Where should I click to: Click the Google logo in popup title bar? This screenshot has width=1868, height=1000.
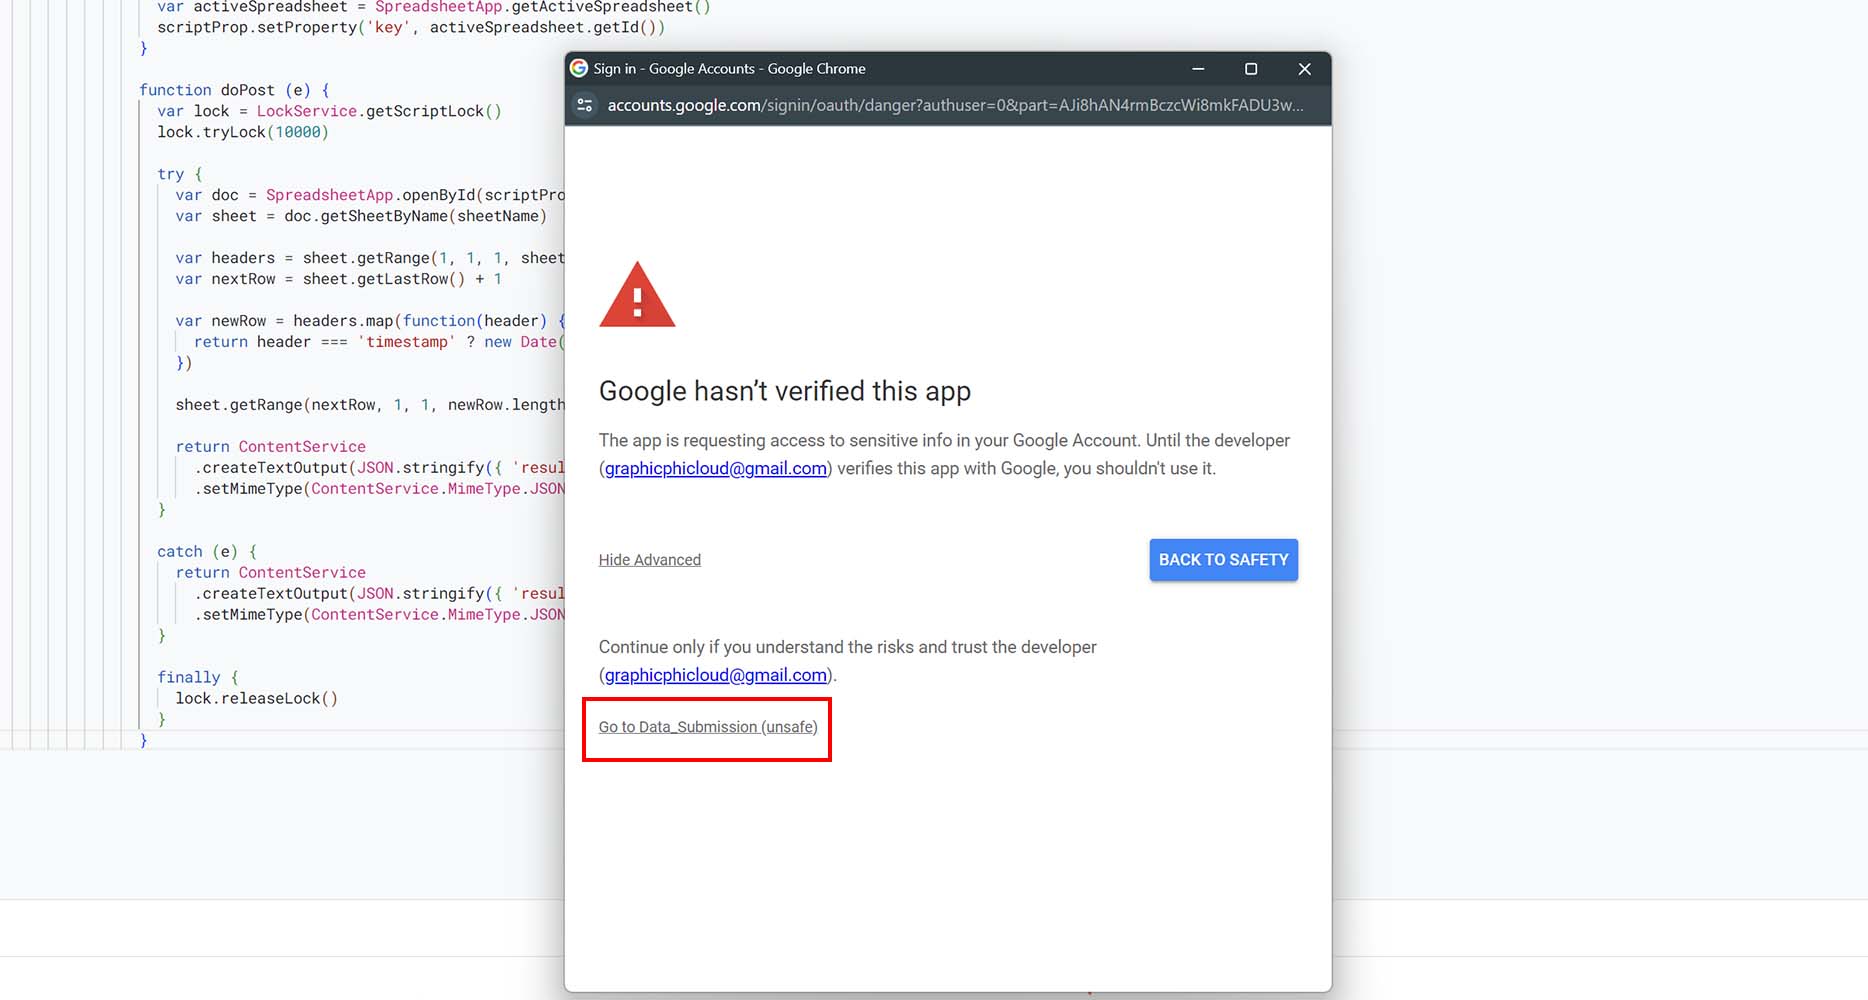pos(579,68)
